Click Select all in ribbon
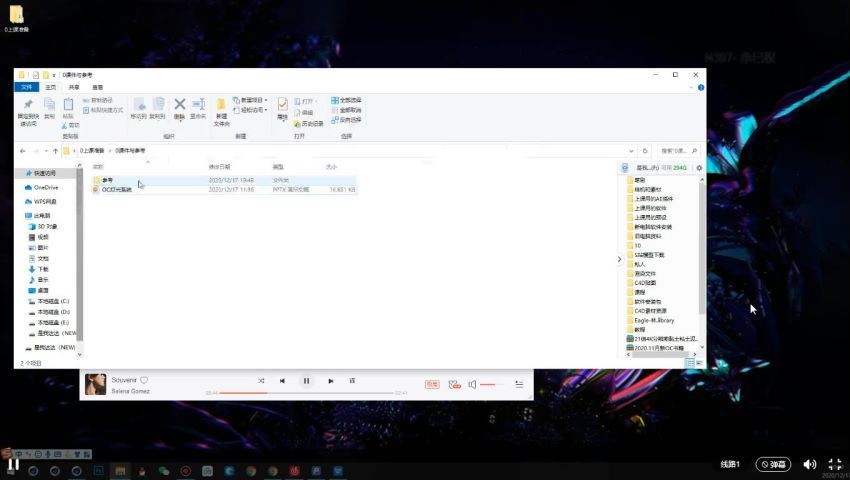The height and width of the screenshot is (480, 850). tap(346, 100)
